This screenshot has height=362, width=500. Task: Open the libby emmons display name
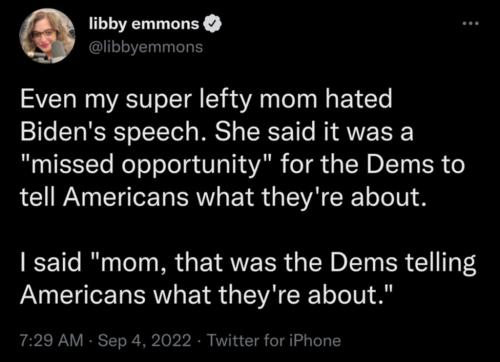[x=144, y=24]
